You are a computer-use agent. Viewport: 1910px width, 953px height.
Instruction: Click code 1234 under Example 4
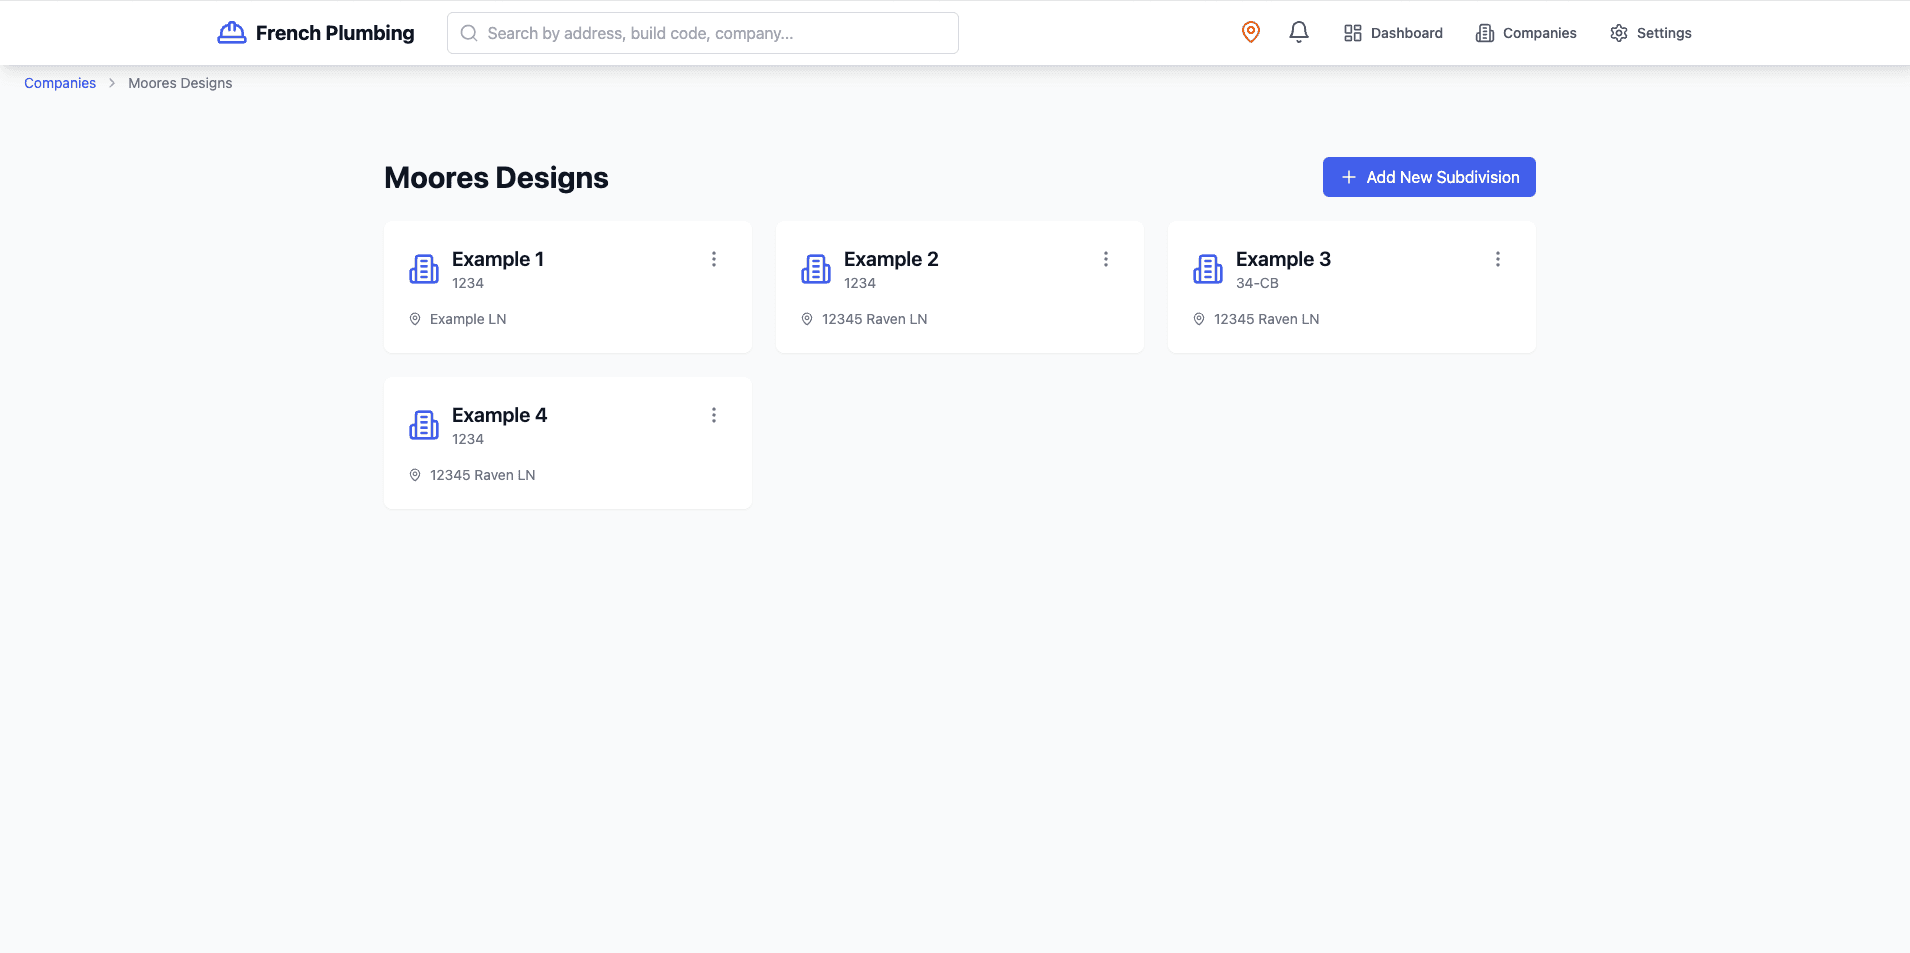pyautogui.click(x=468, y=439)
